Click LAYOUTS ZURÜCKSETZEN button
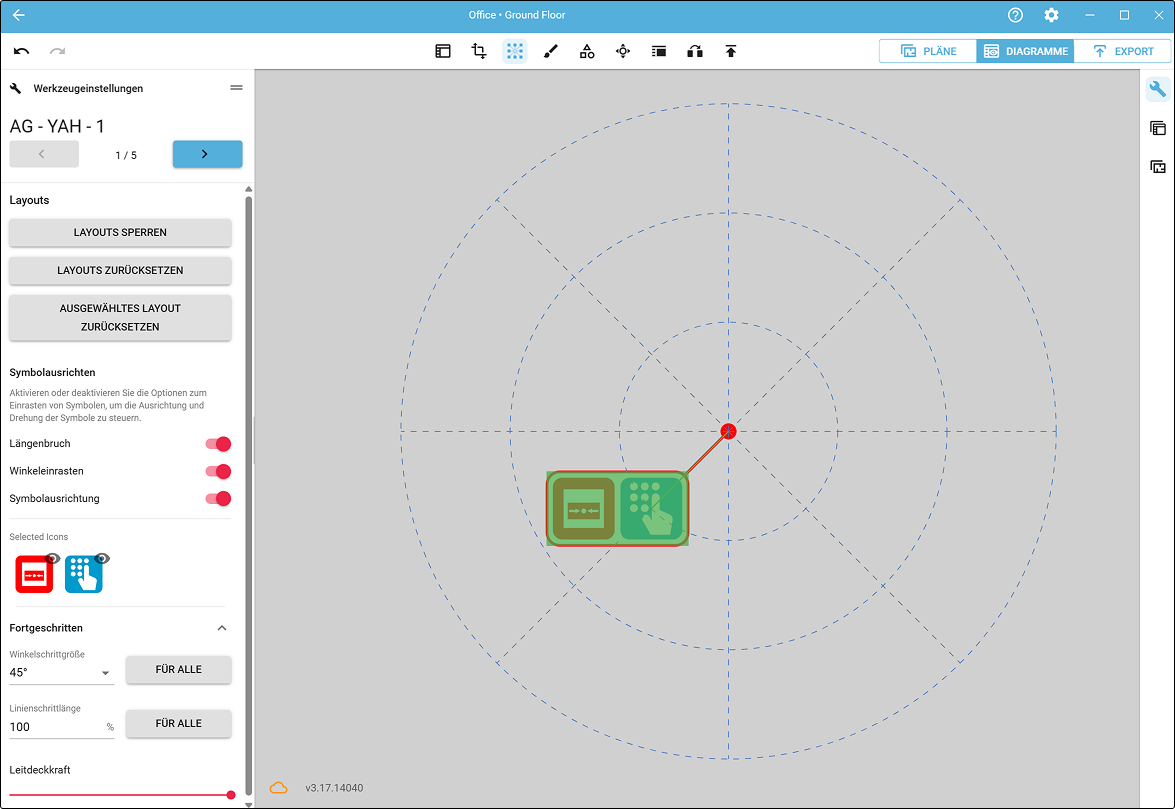 120,270
